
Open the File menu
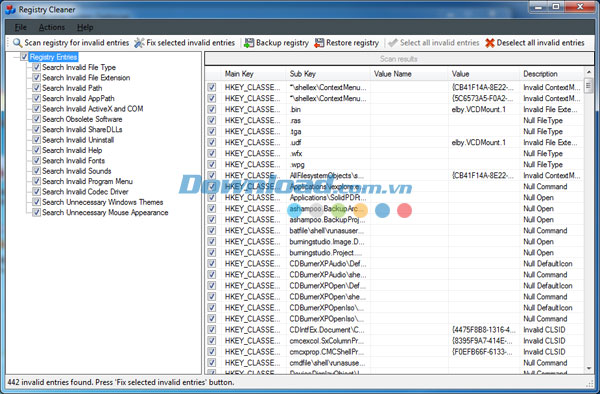click(x=21, y=28)
